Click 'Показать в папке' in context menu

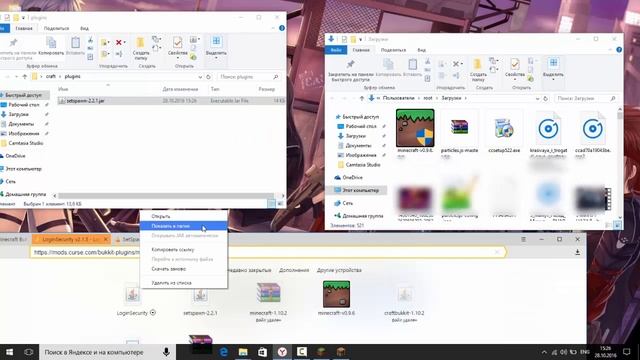point(170,226)
